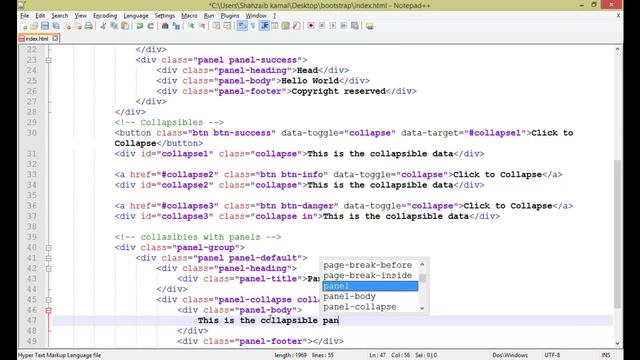Close document X at menu bar right

tap(618, 16)
